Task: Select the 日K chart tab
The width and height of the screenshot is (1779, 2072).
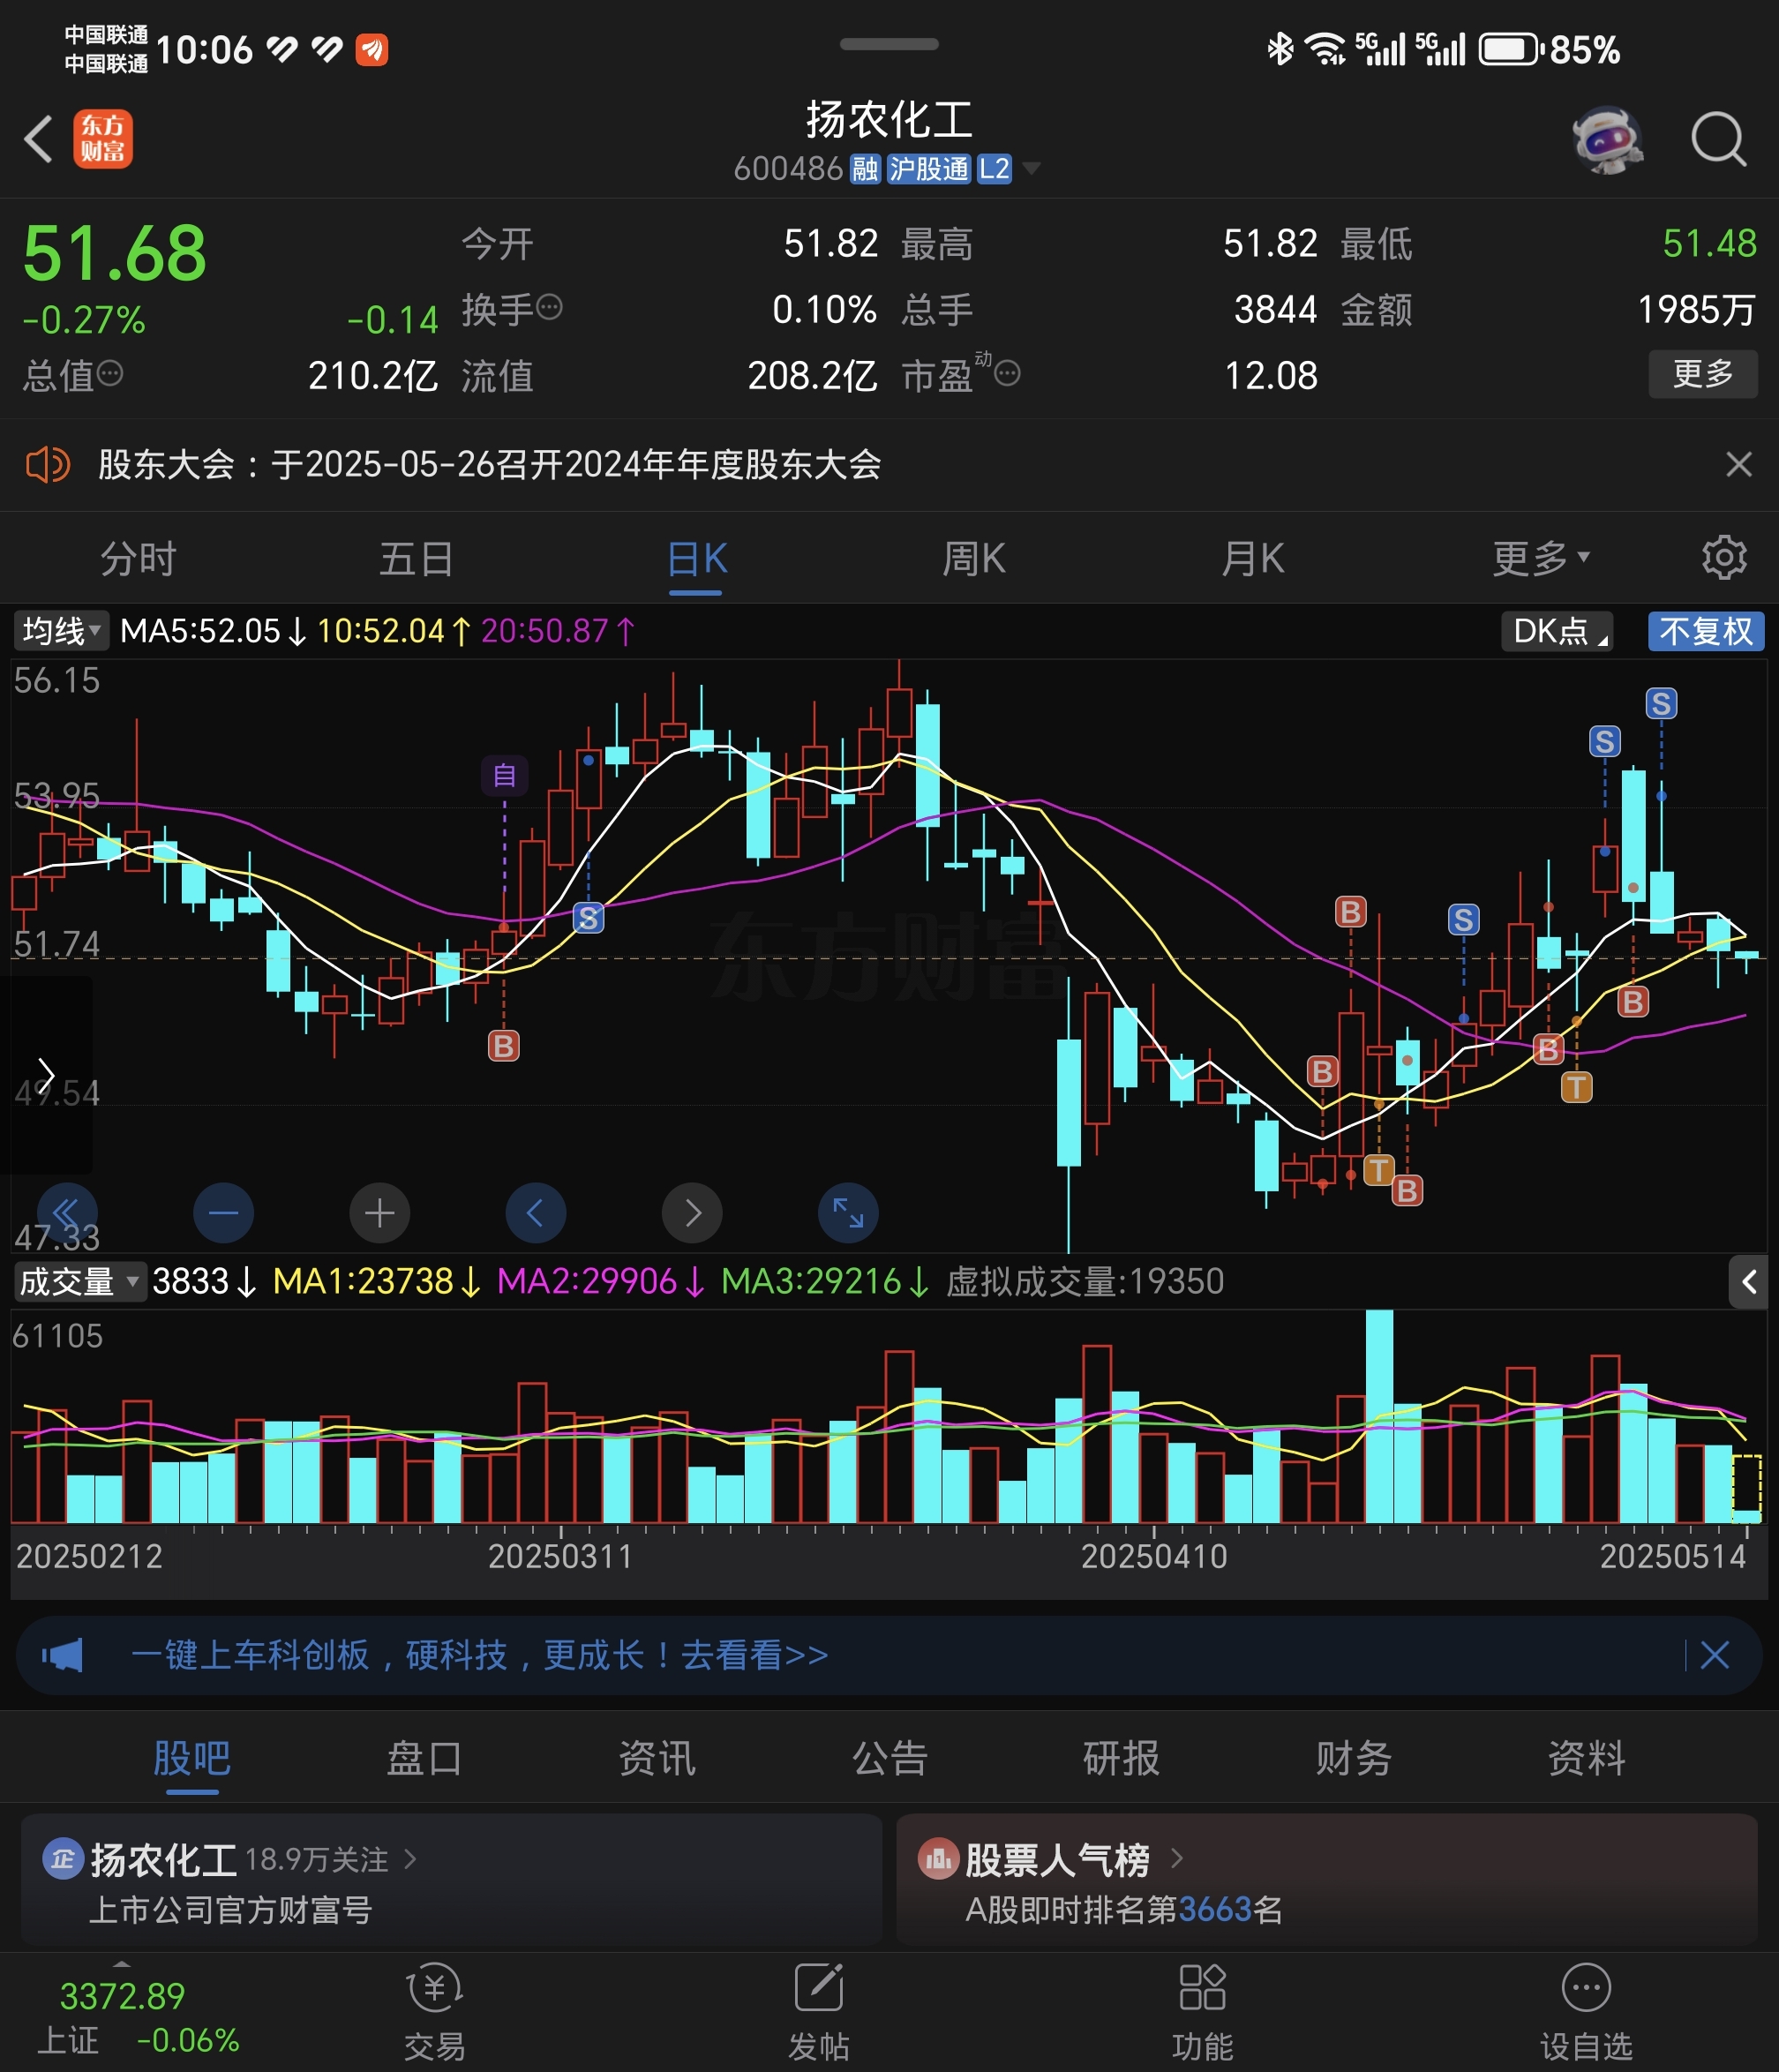Action: [696, 558]
